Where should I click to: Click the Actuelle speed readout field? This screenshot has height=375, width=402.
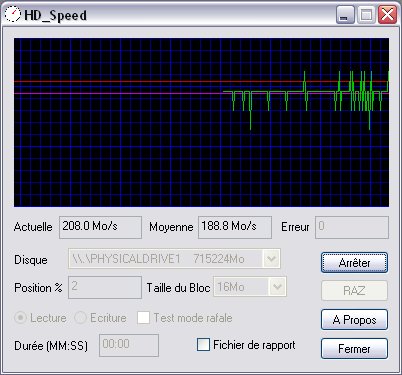click(100, 227)
